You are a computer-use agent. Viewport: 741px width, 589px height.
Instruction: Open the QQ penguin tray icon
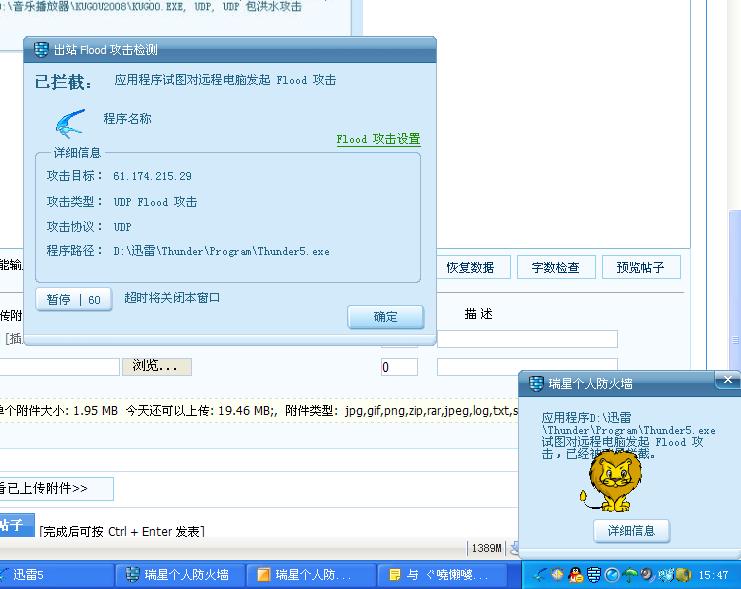pyautogui.click(x=575, y=575)
